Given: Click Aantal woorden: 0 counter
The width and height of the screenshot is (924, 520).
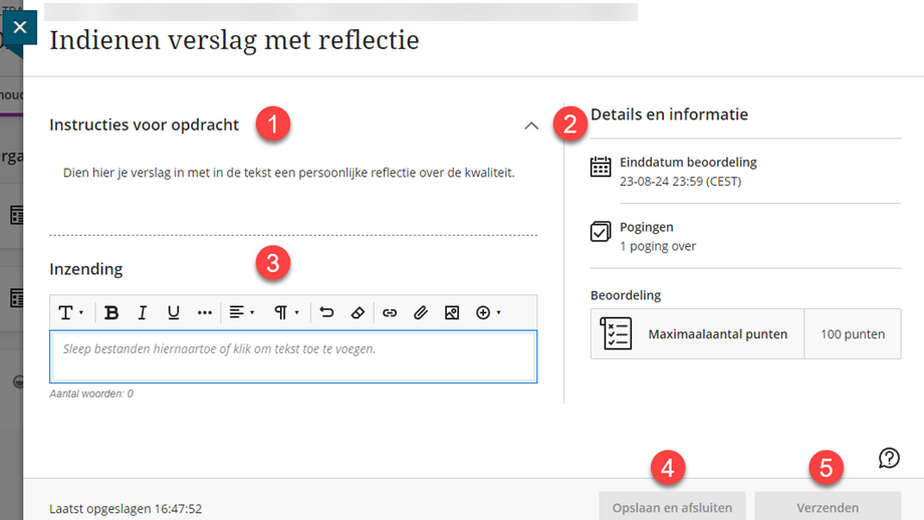Looking at the screenshot, I should point(91,394).
